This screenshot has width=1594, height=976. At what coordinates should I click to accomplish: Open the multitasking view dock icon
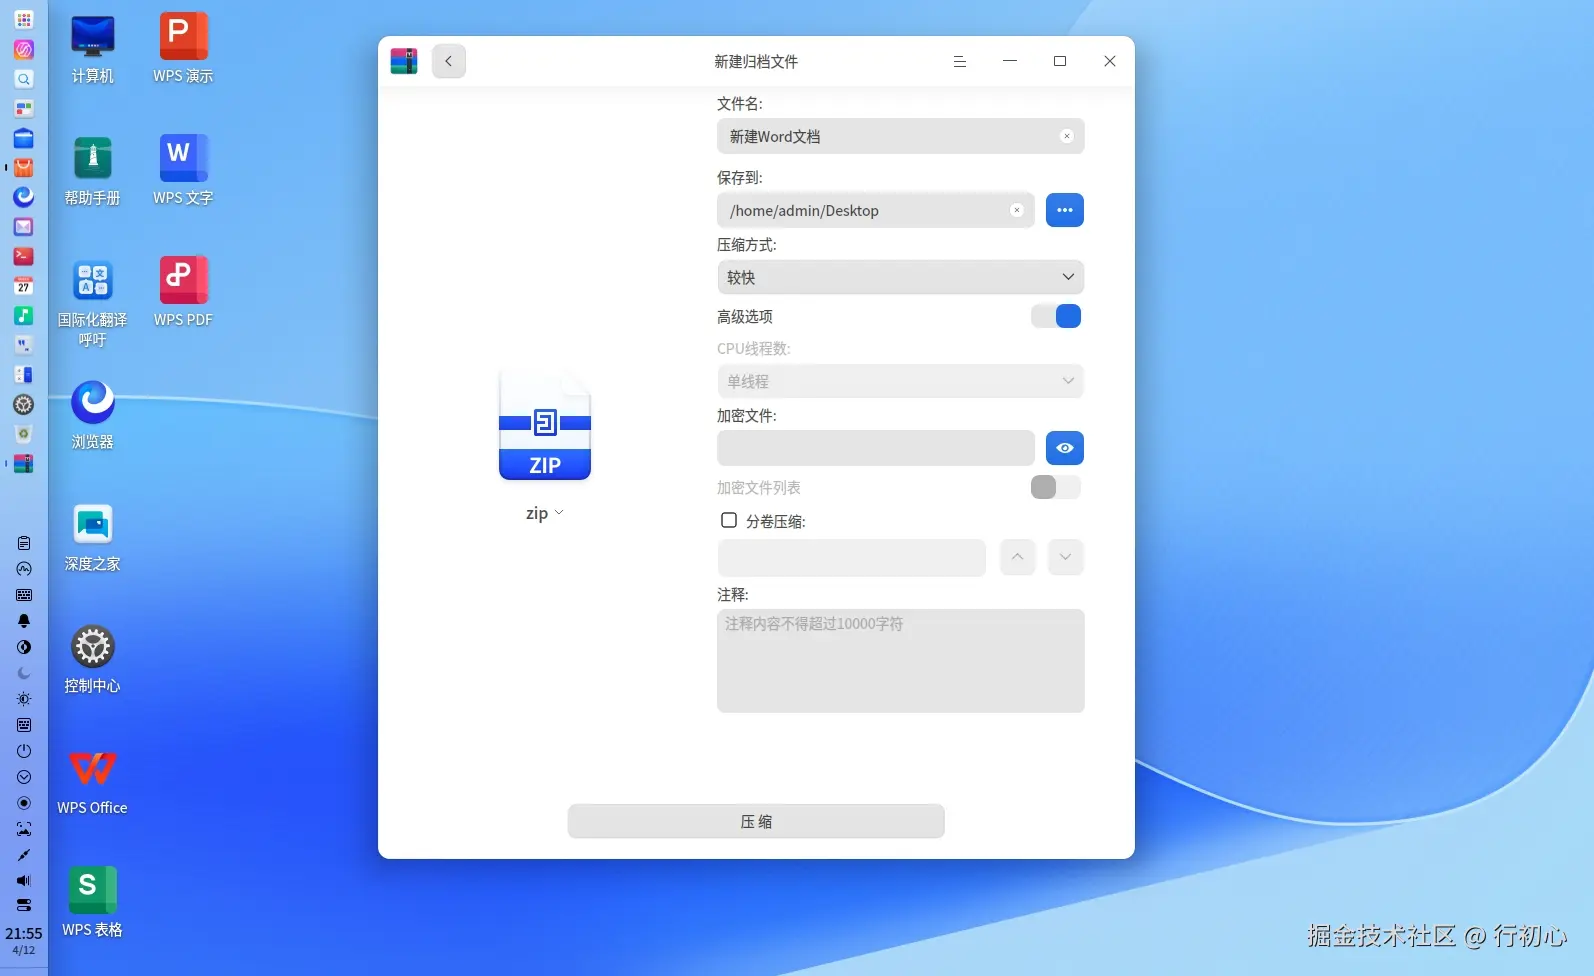[x=24, y=108]
